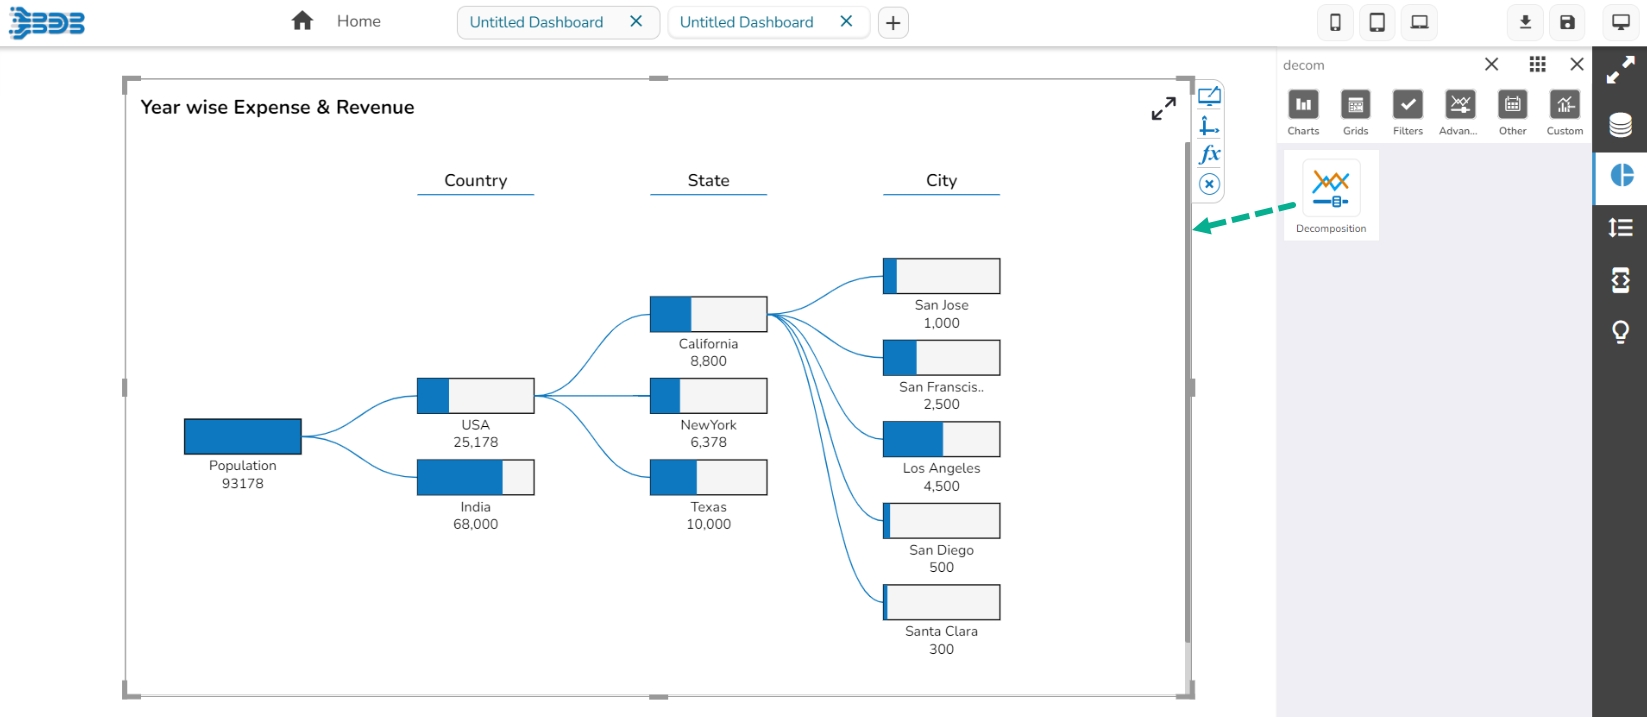This screenshot has width=1647, height=717.
Task: Preview dashboard with monitor icon
Action: tap(1620, 22)
